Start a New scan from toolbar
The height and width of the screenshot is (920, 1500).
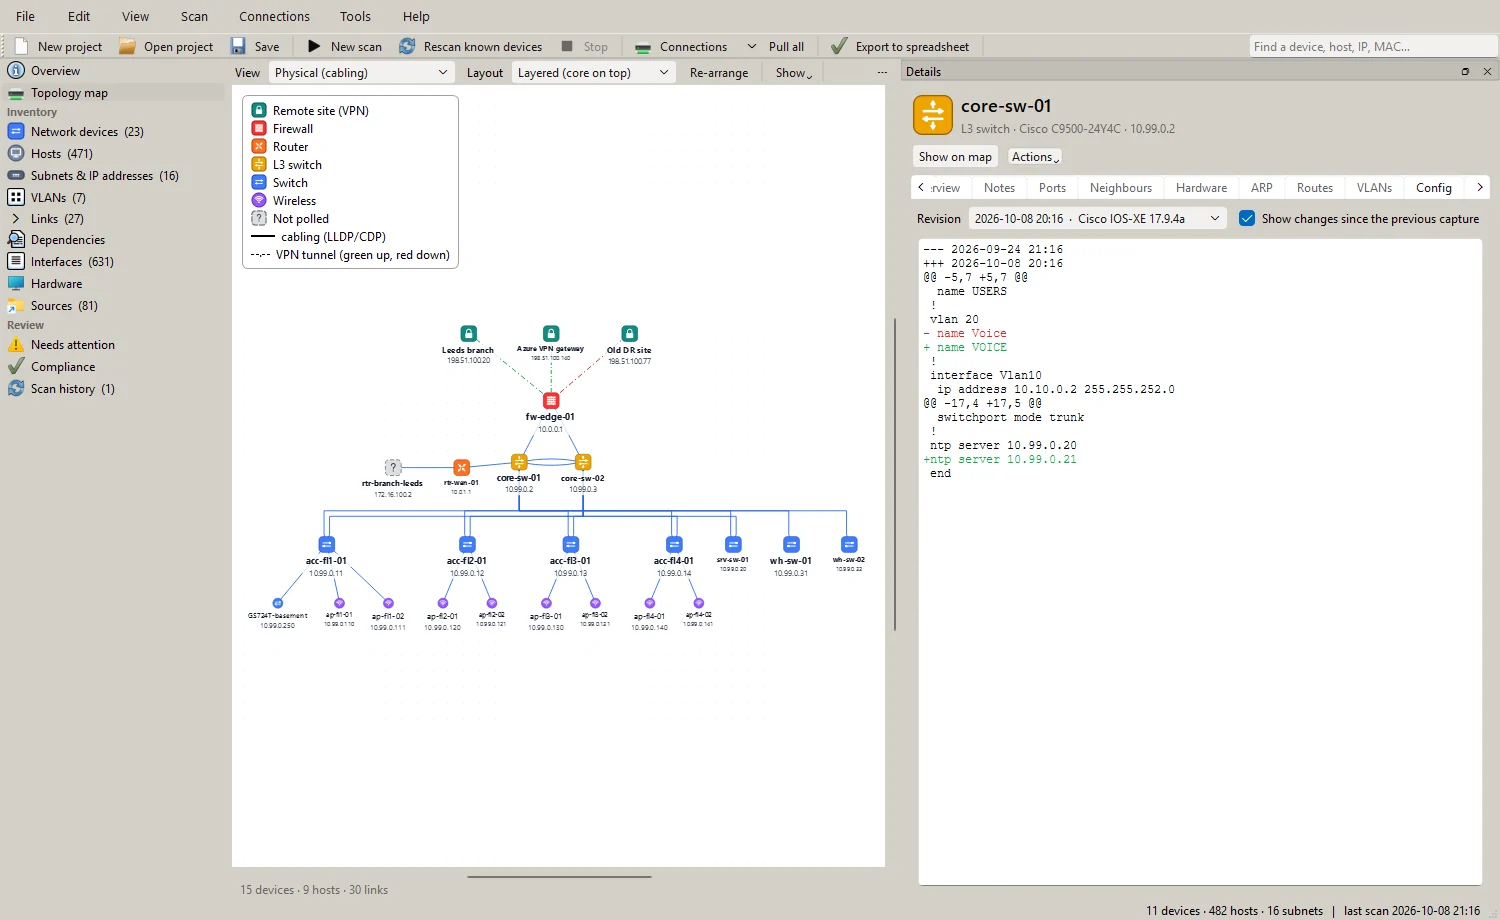point(344,46)
